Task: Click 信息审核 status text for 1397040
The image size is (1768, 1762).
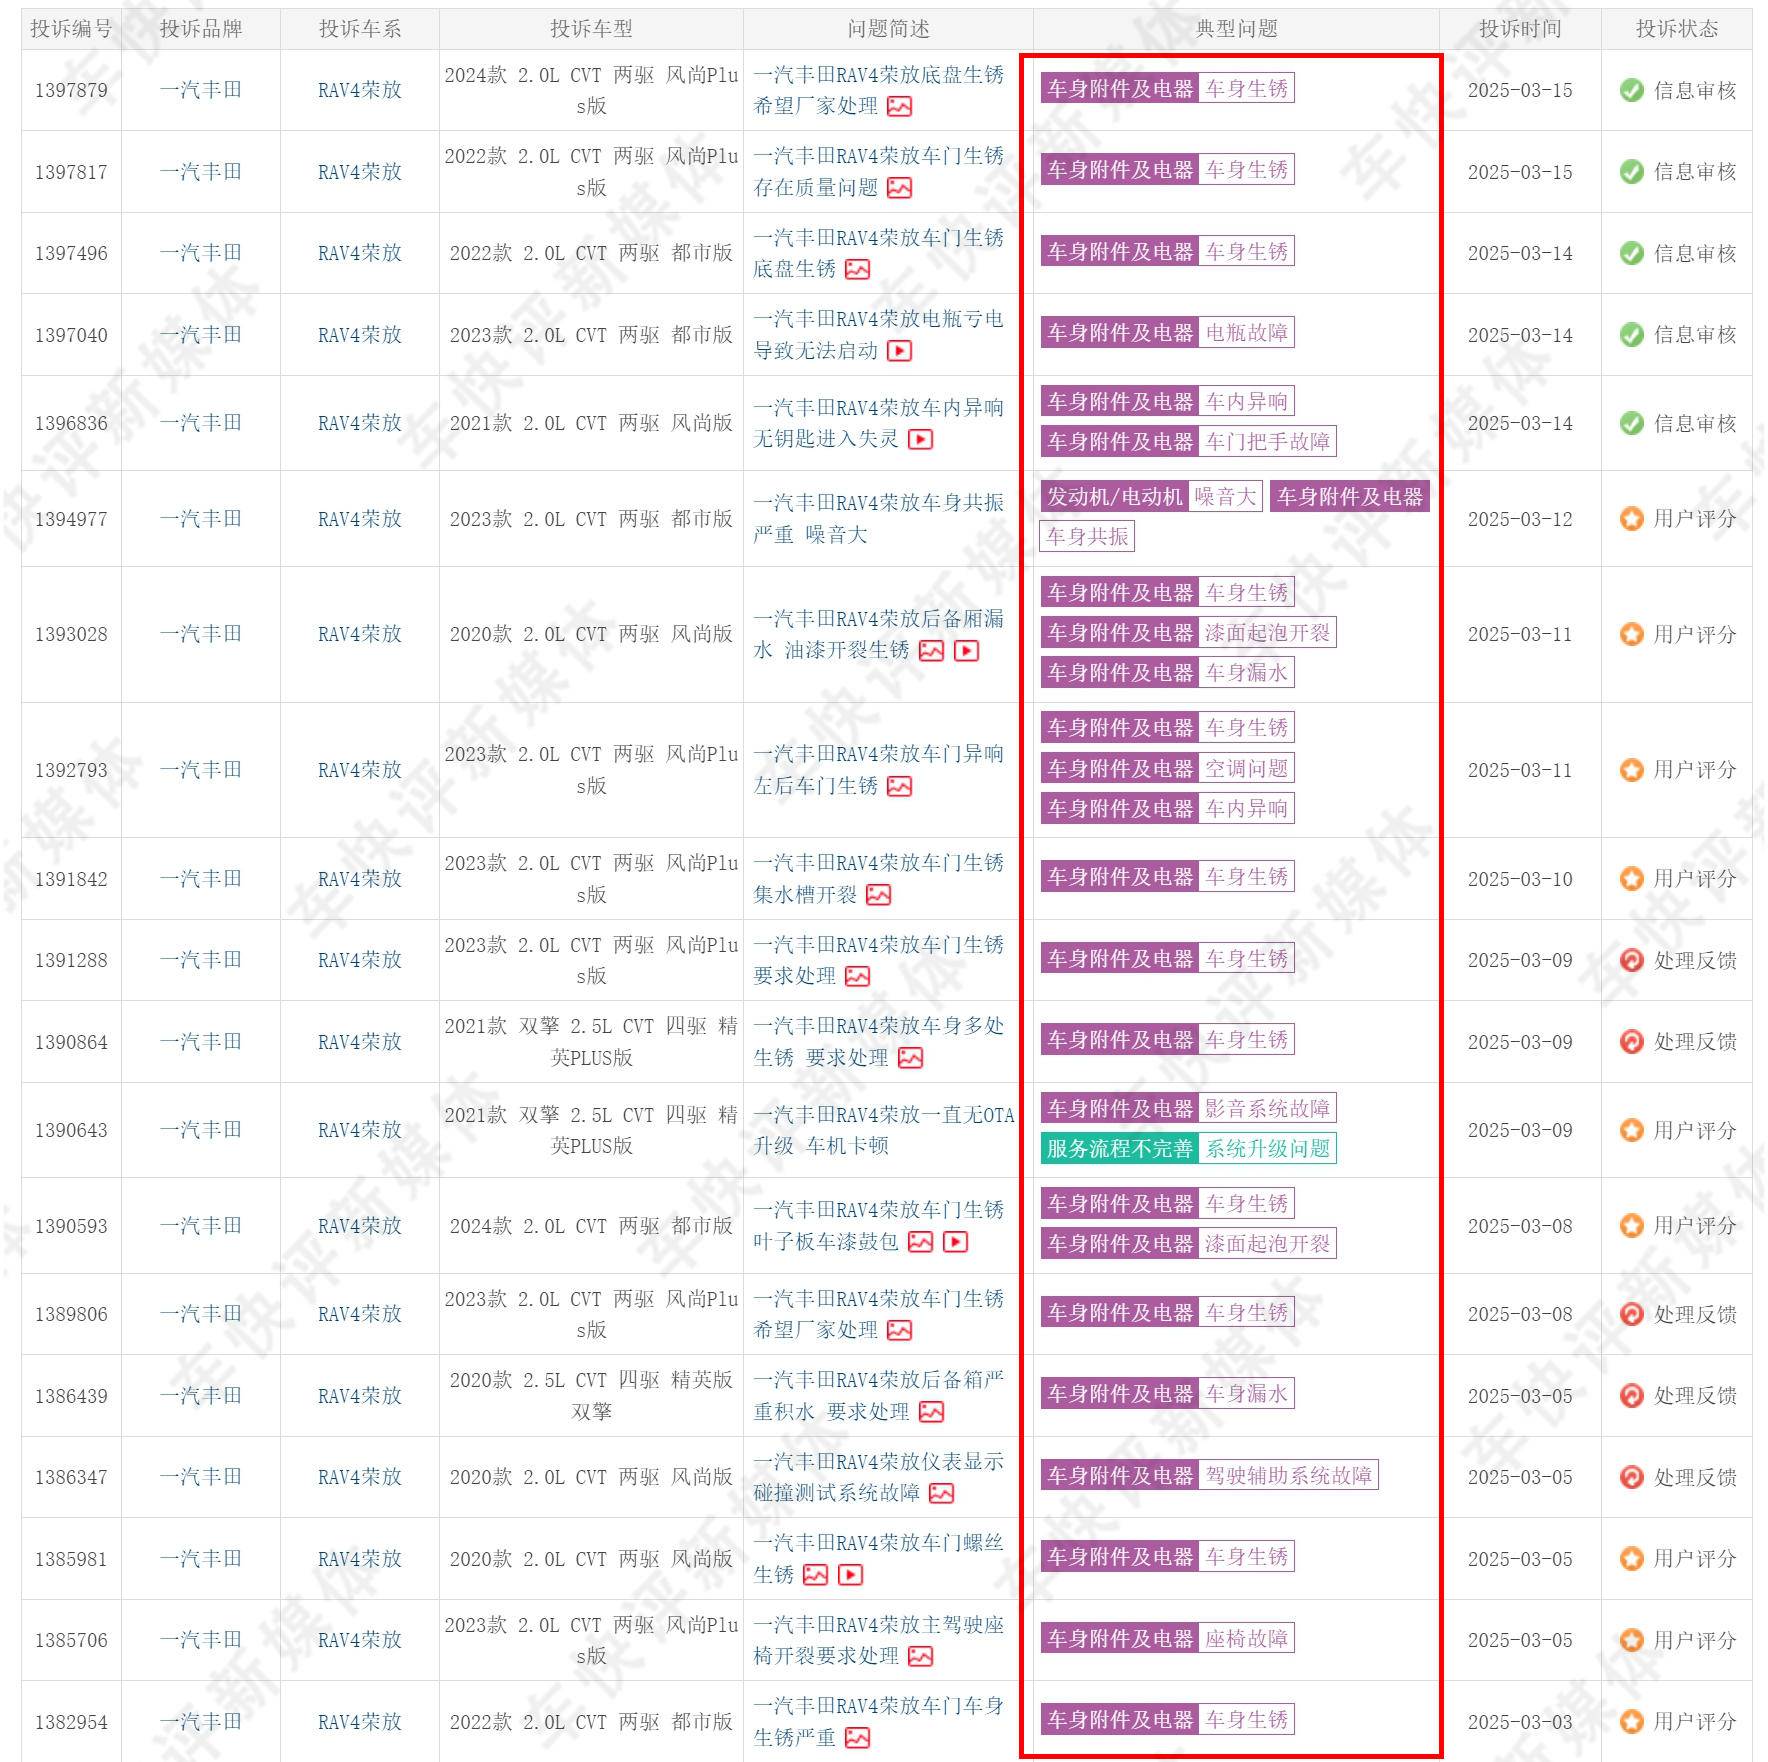Action: coord(1695,335)
